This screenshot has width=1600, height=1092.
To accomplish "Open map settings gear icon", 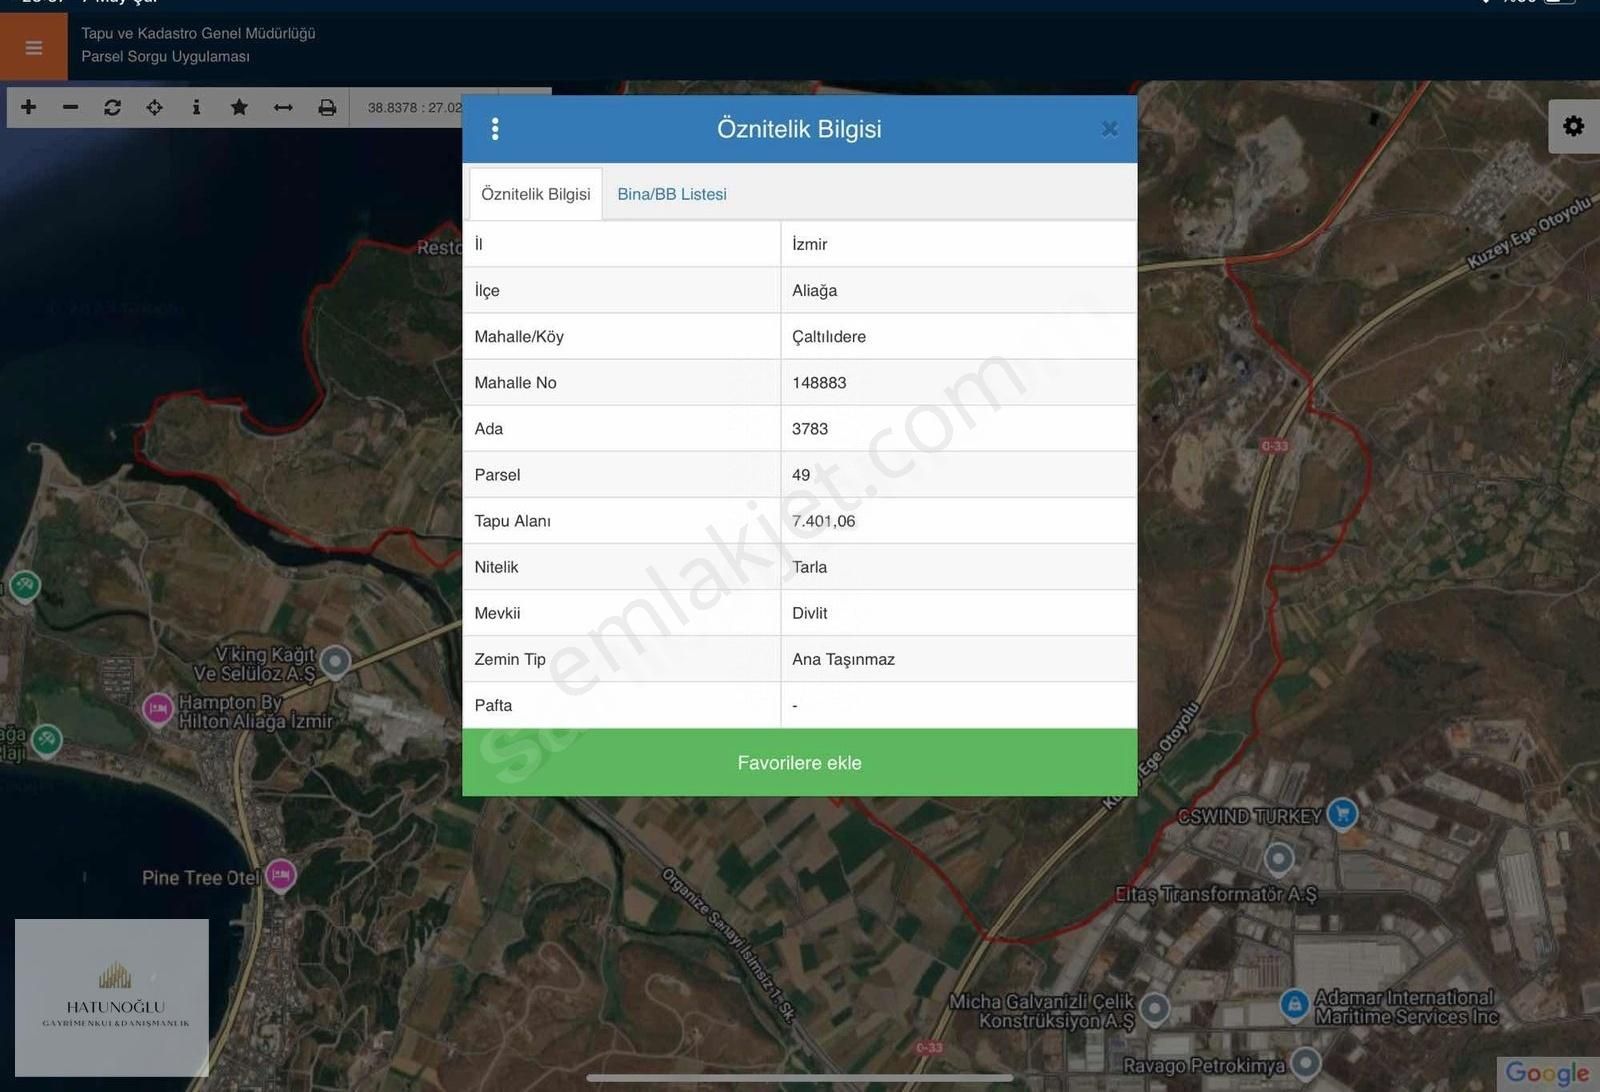I will tap(1574, 126).
